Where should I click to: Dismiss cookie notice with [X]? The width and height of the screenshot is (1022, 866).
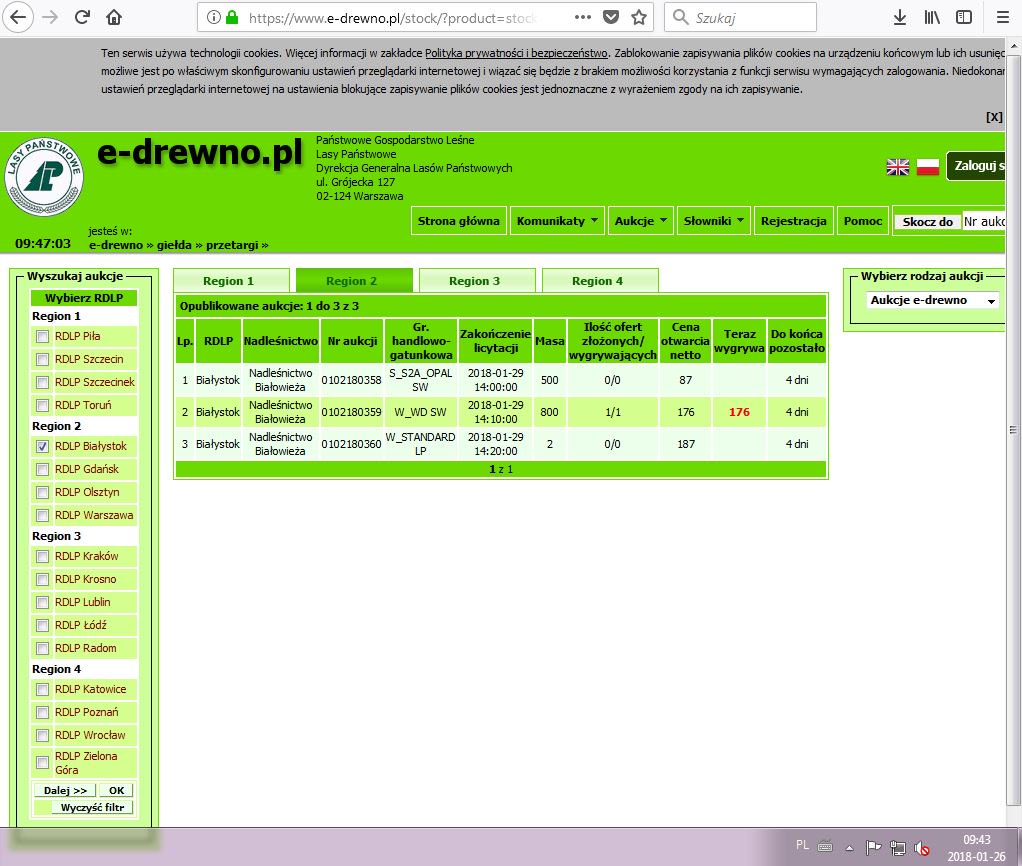[x=994, y=117]
